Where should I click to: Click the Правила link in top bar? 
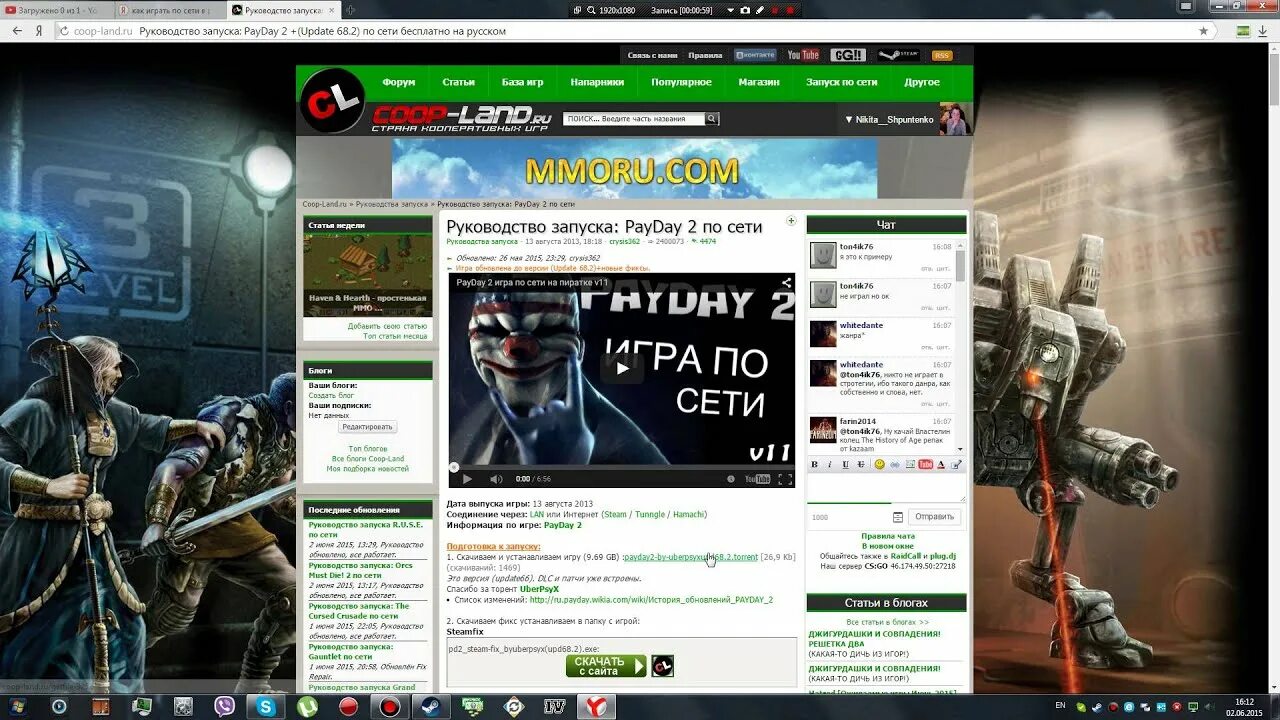tap(705, 55)
